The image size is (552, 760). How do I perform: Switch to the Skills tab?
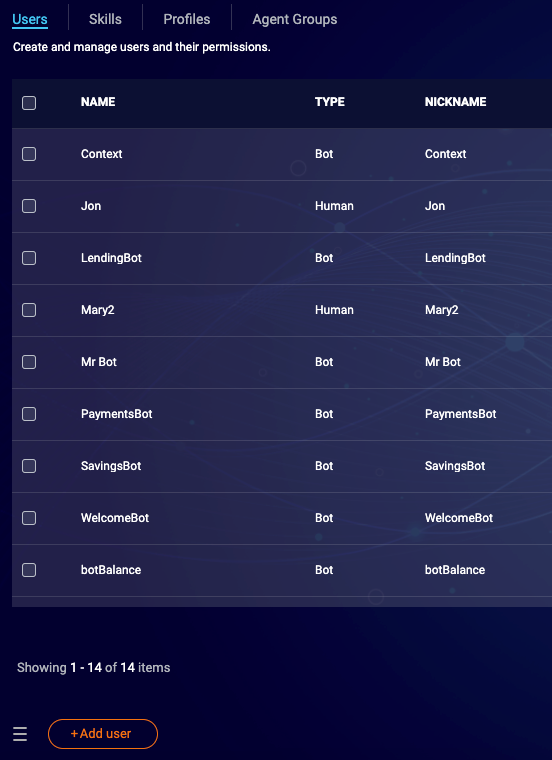click(x=105, y=19)
